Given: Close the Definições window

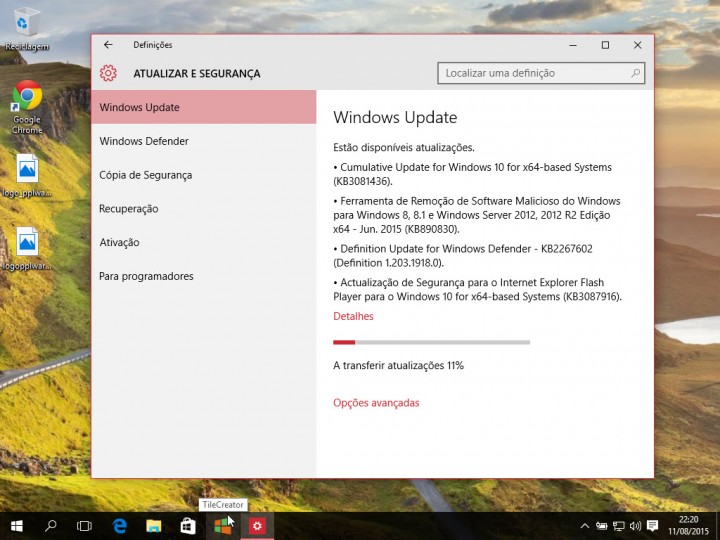Looking at the screenshot, I should pos(637,45).
